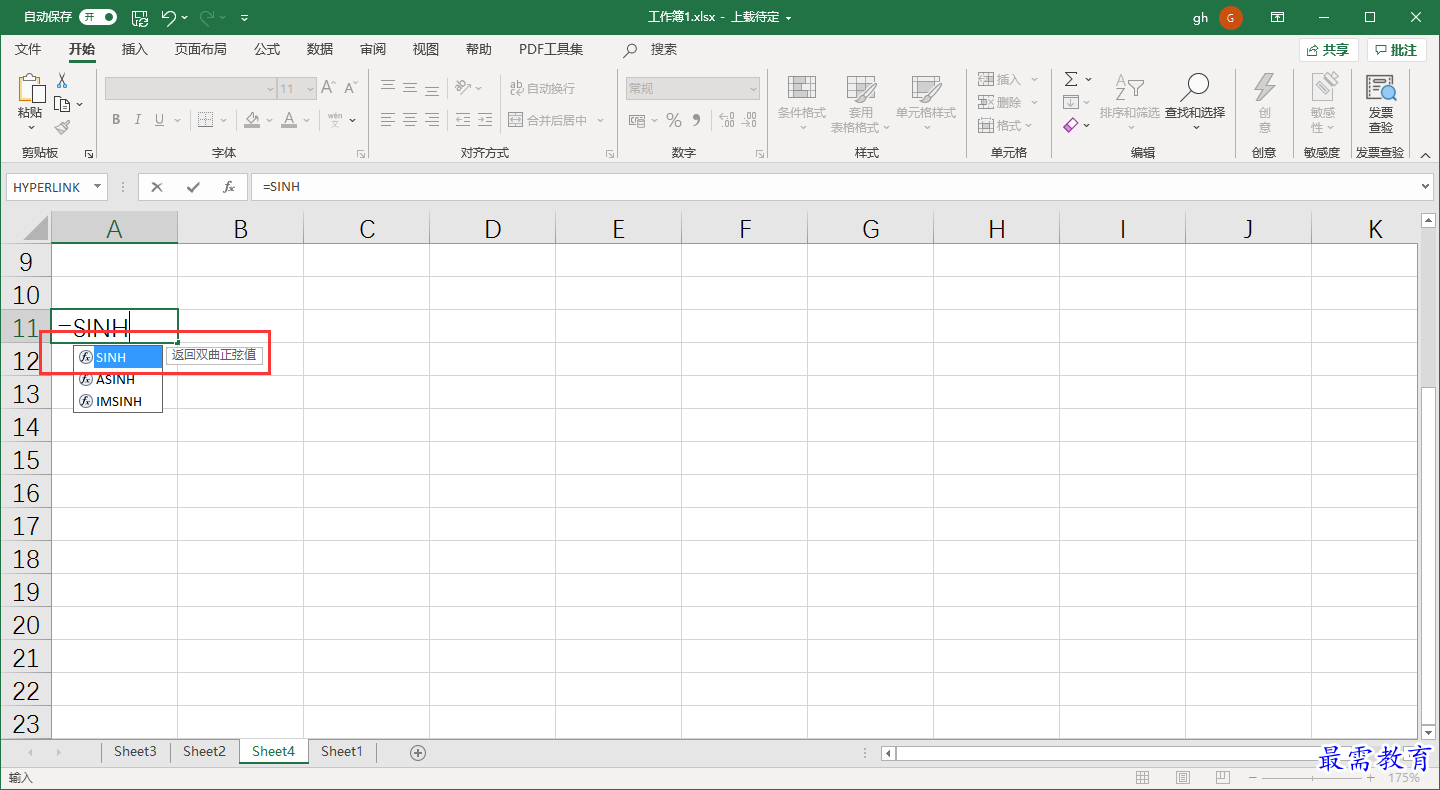Select SINH from the autocomplete list
This screenshot has width=1440, height=790.
[x=118, y=357]
